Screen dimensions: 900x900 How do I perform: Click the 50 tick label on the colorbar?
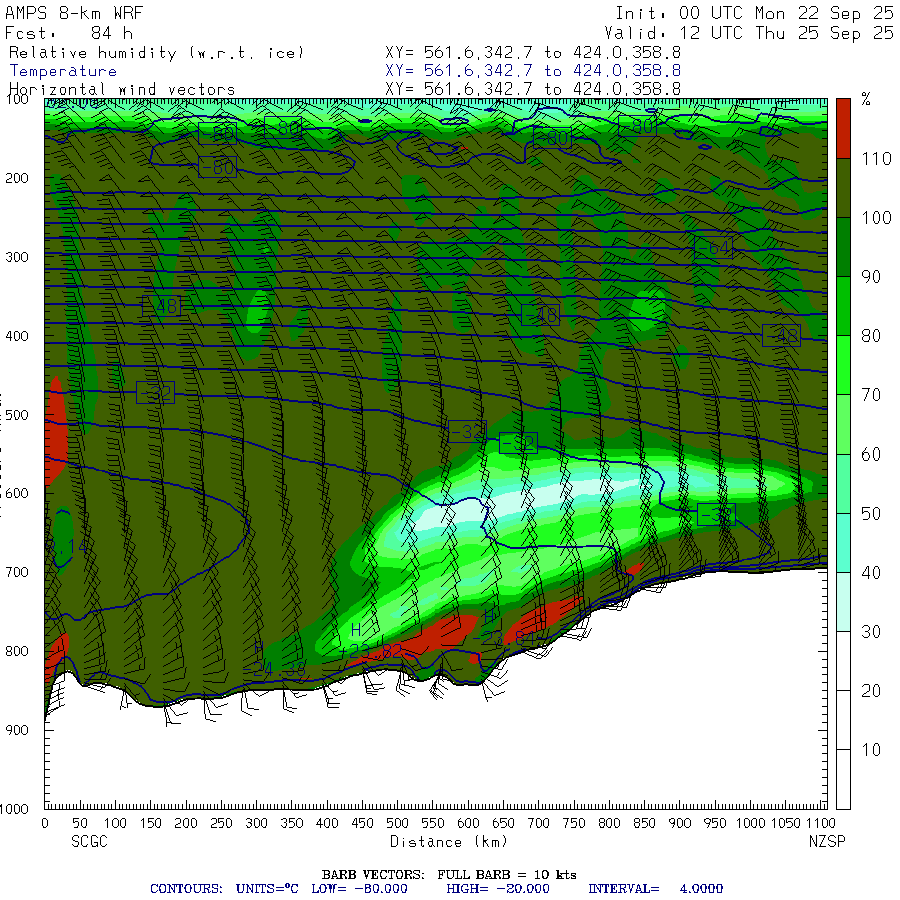coord(869,513)
